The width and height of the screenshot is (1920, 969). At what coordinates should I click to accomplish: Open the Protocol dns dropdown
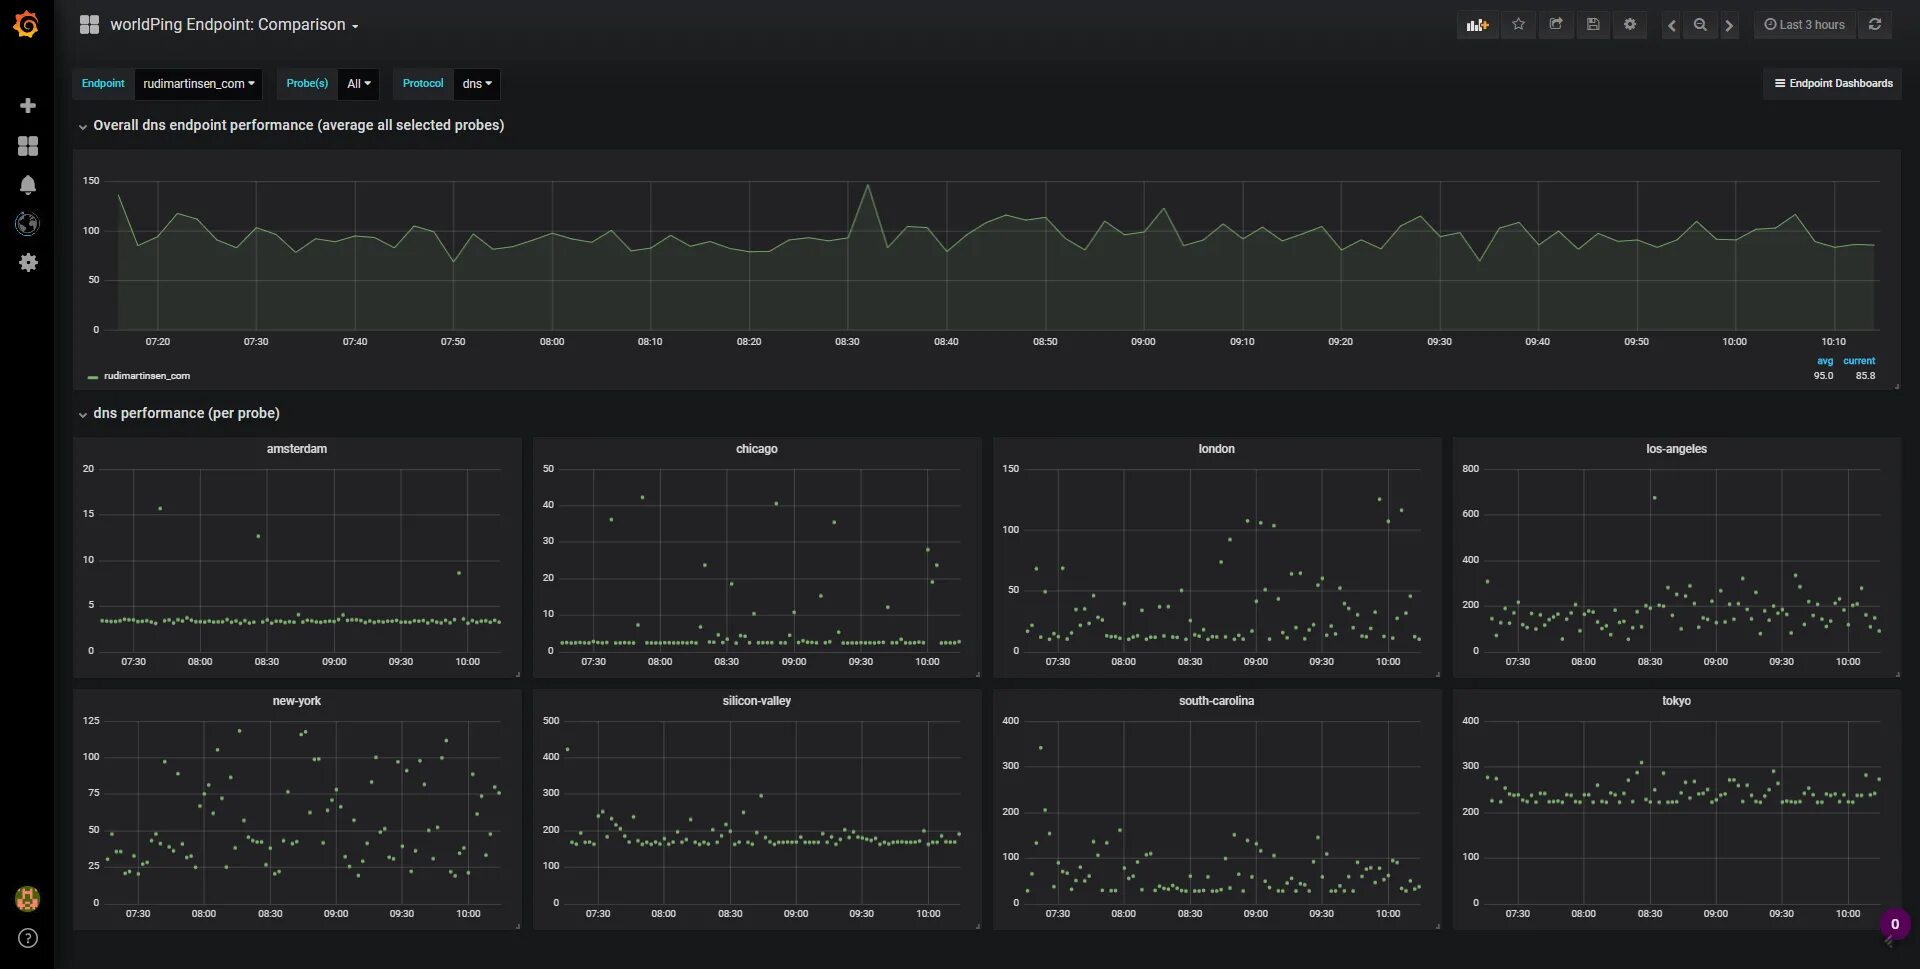click(x=477, y=84)
